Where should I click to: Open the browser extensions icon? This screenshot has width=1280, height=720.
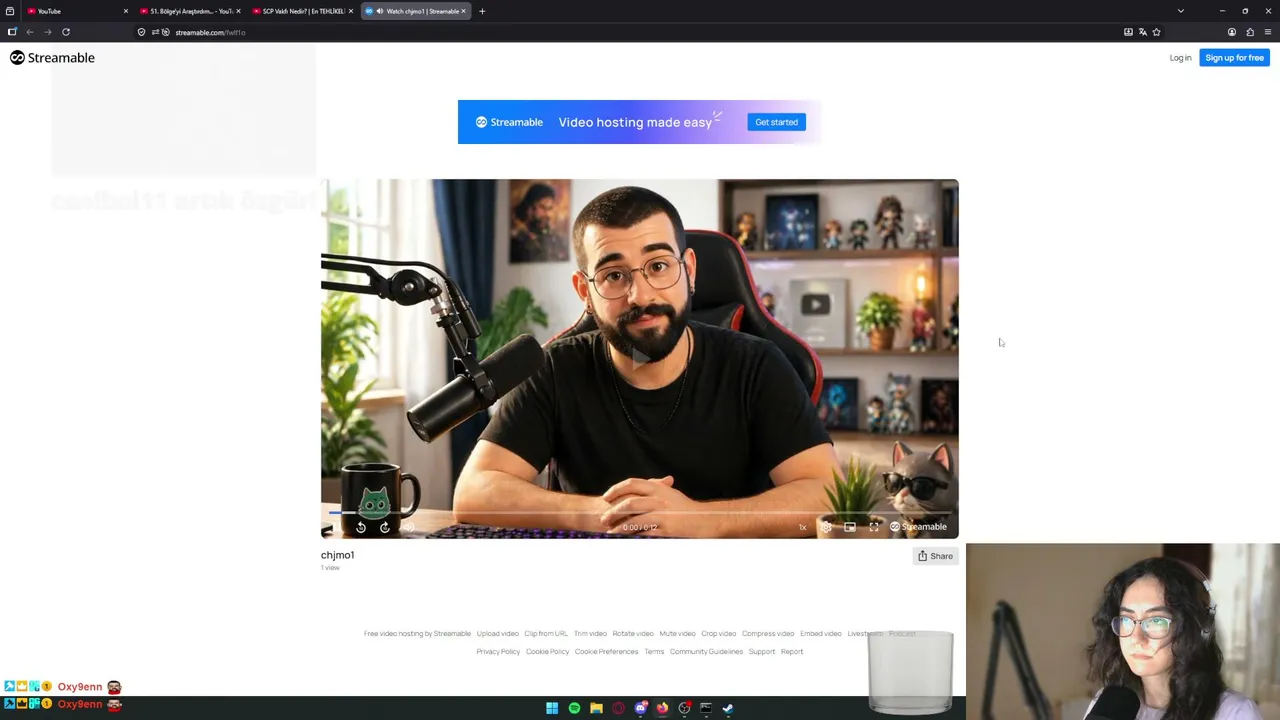1249,32
